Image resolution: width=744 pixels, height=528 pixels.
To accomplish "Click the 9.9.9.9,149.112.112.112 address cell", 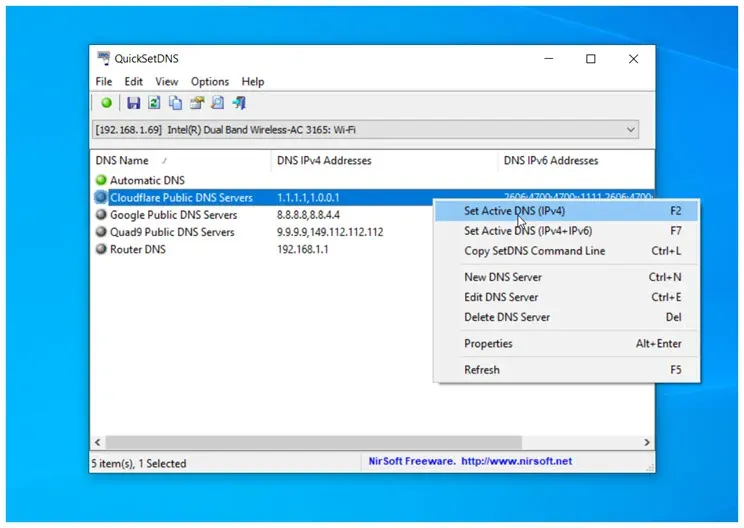I will tap(330, 232).
